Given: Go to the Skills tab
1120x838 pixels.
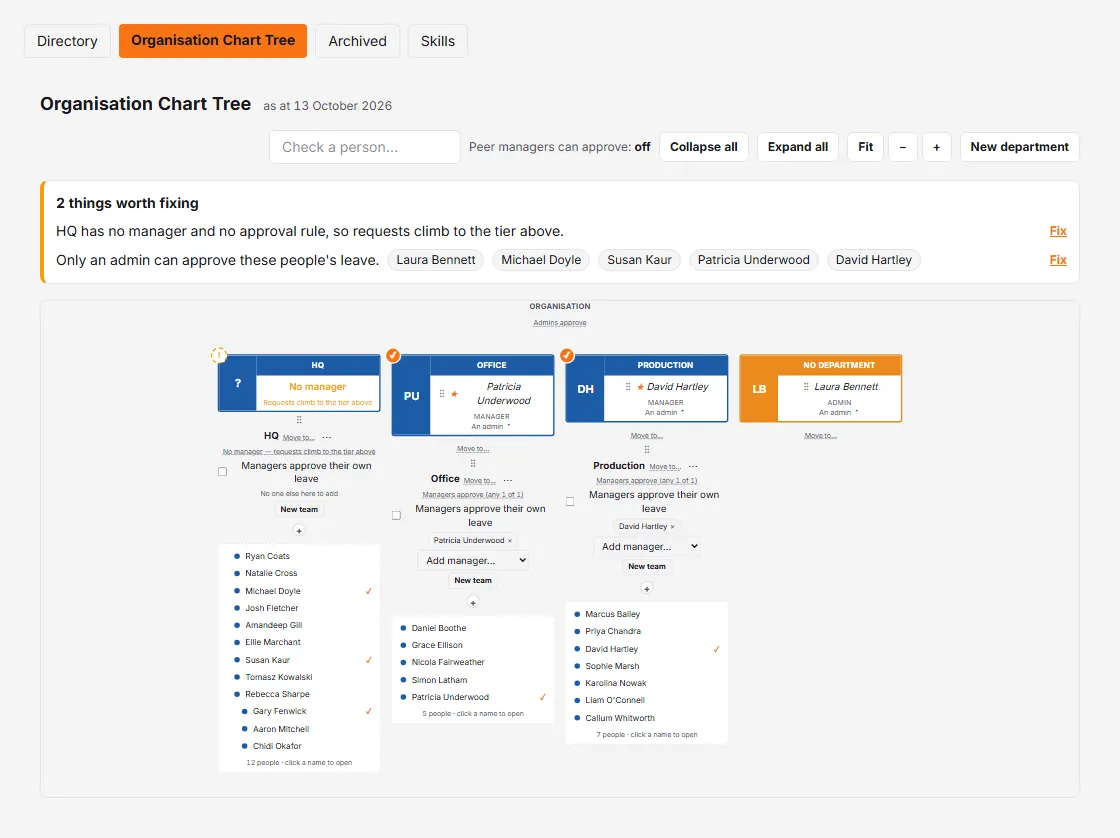Looking at the screenshot, I should point(438,41).
